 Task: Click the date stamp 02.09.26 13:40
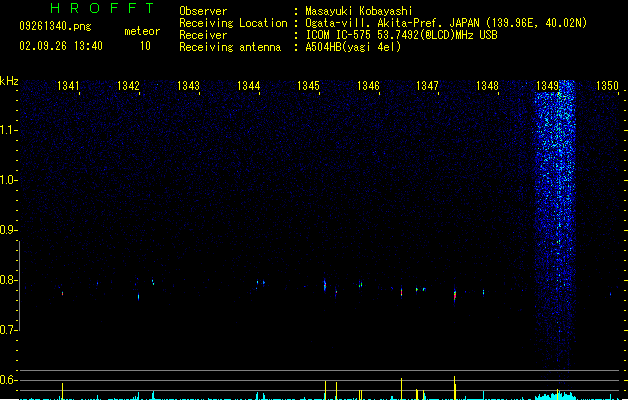click(61, 46)
